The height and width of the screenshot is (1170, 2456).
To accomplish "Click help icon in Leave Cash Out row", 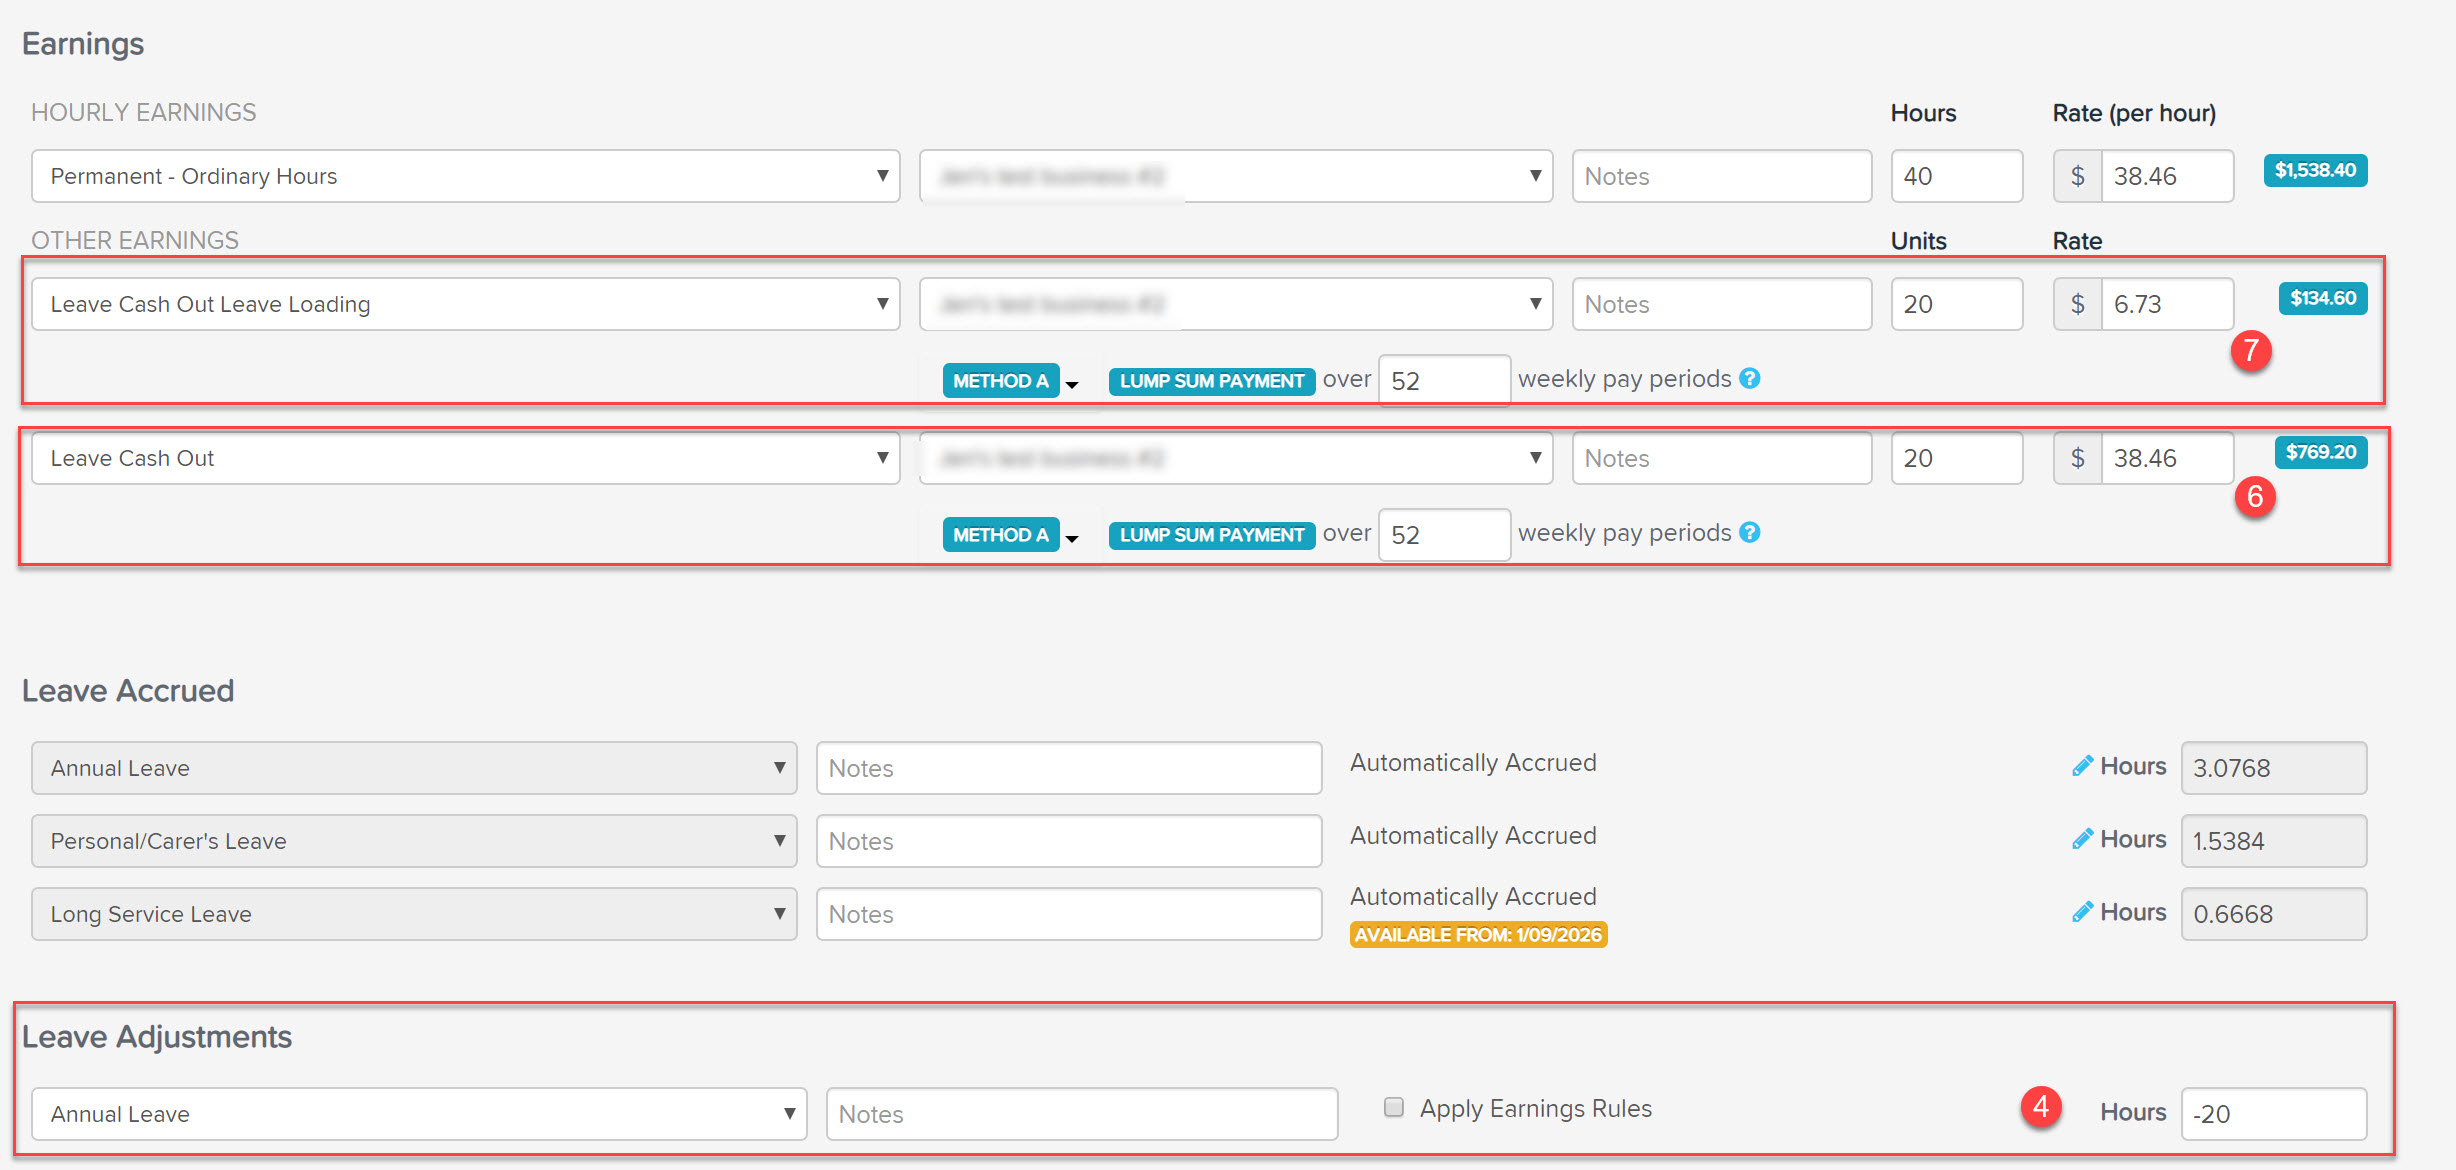I will click(x=1749, y=533).
